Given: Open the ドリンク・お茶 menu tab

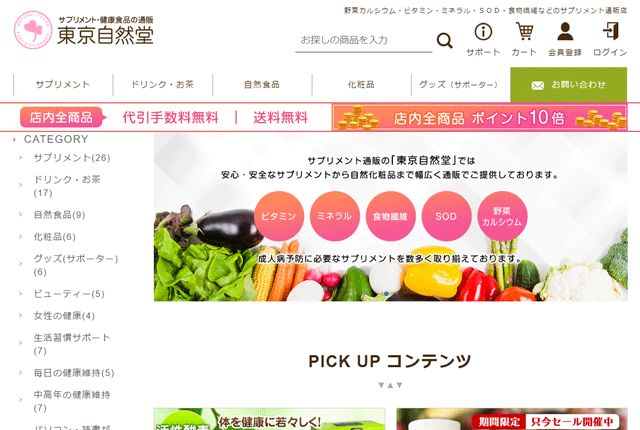Looking at the screenshot, I should click(x=162, y=84).
